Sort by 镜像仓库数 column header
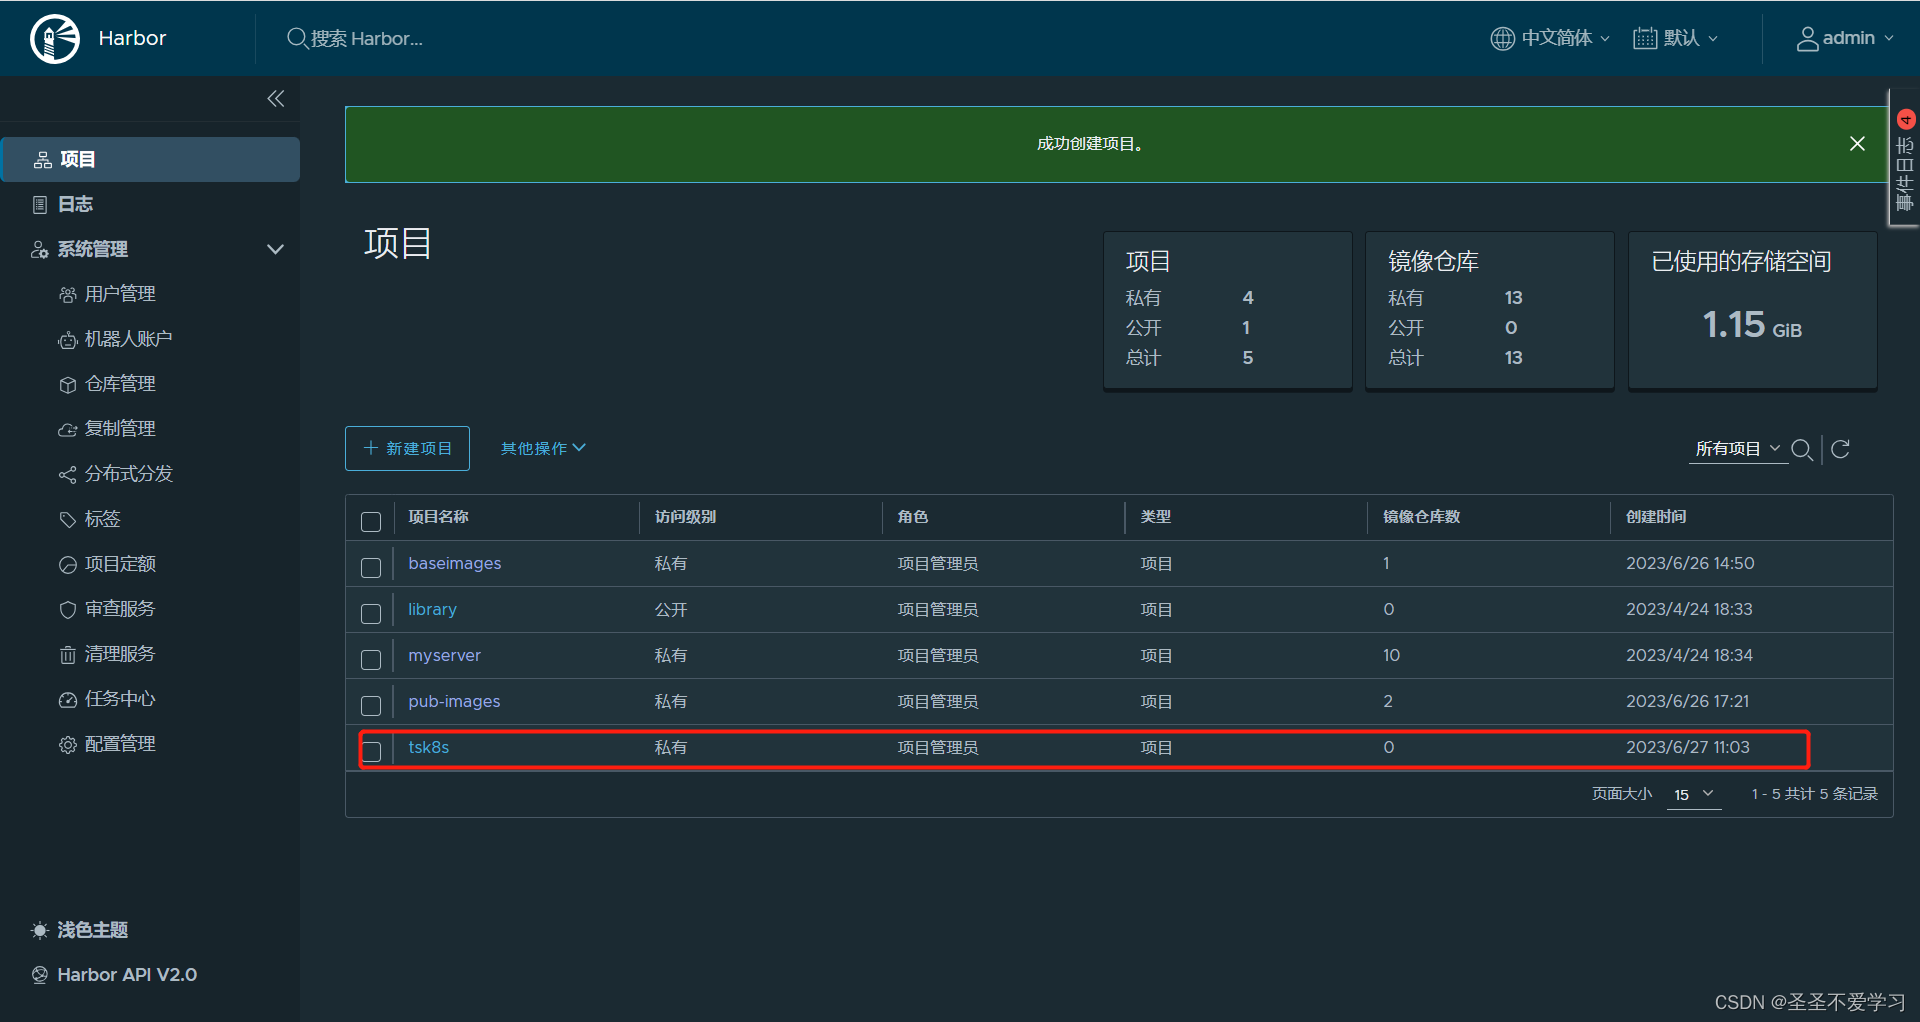 [x=1421, y=517]
